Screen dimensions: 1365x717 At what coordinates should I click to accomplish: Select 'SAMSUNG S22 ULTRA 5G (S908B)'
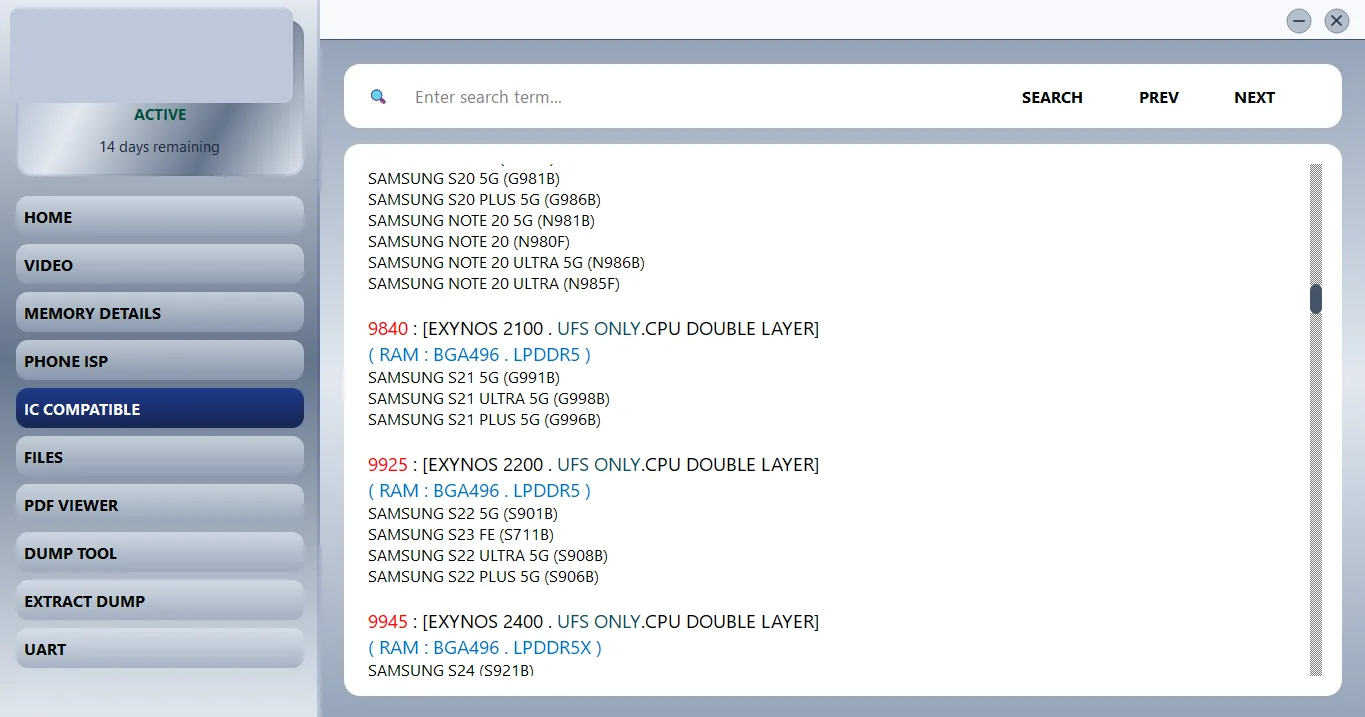click(488, 556)
